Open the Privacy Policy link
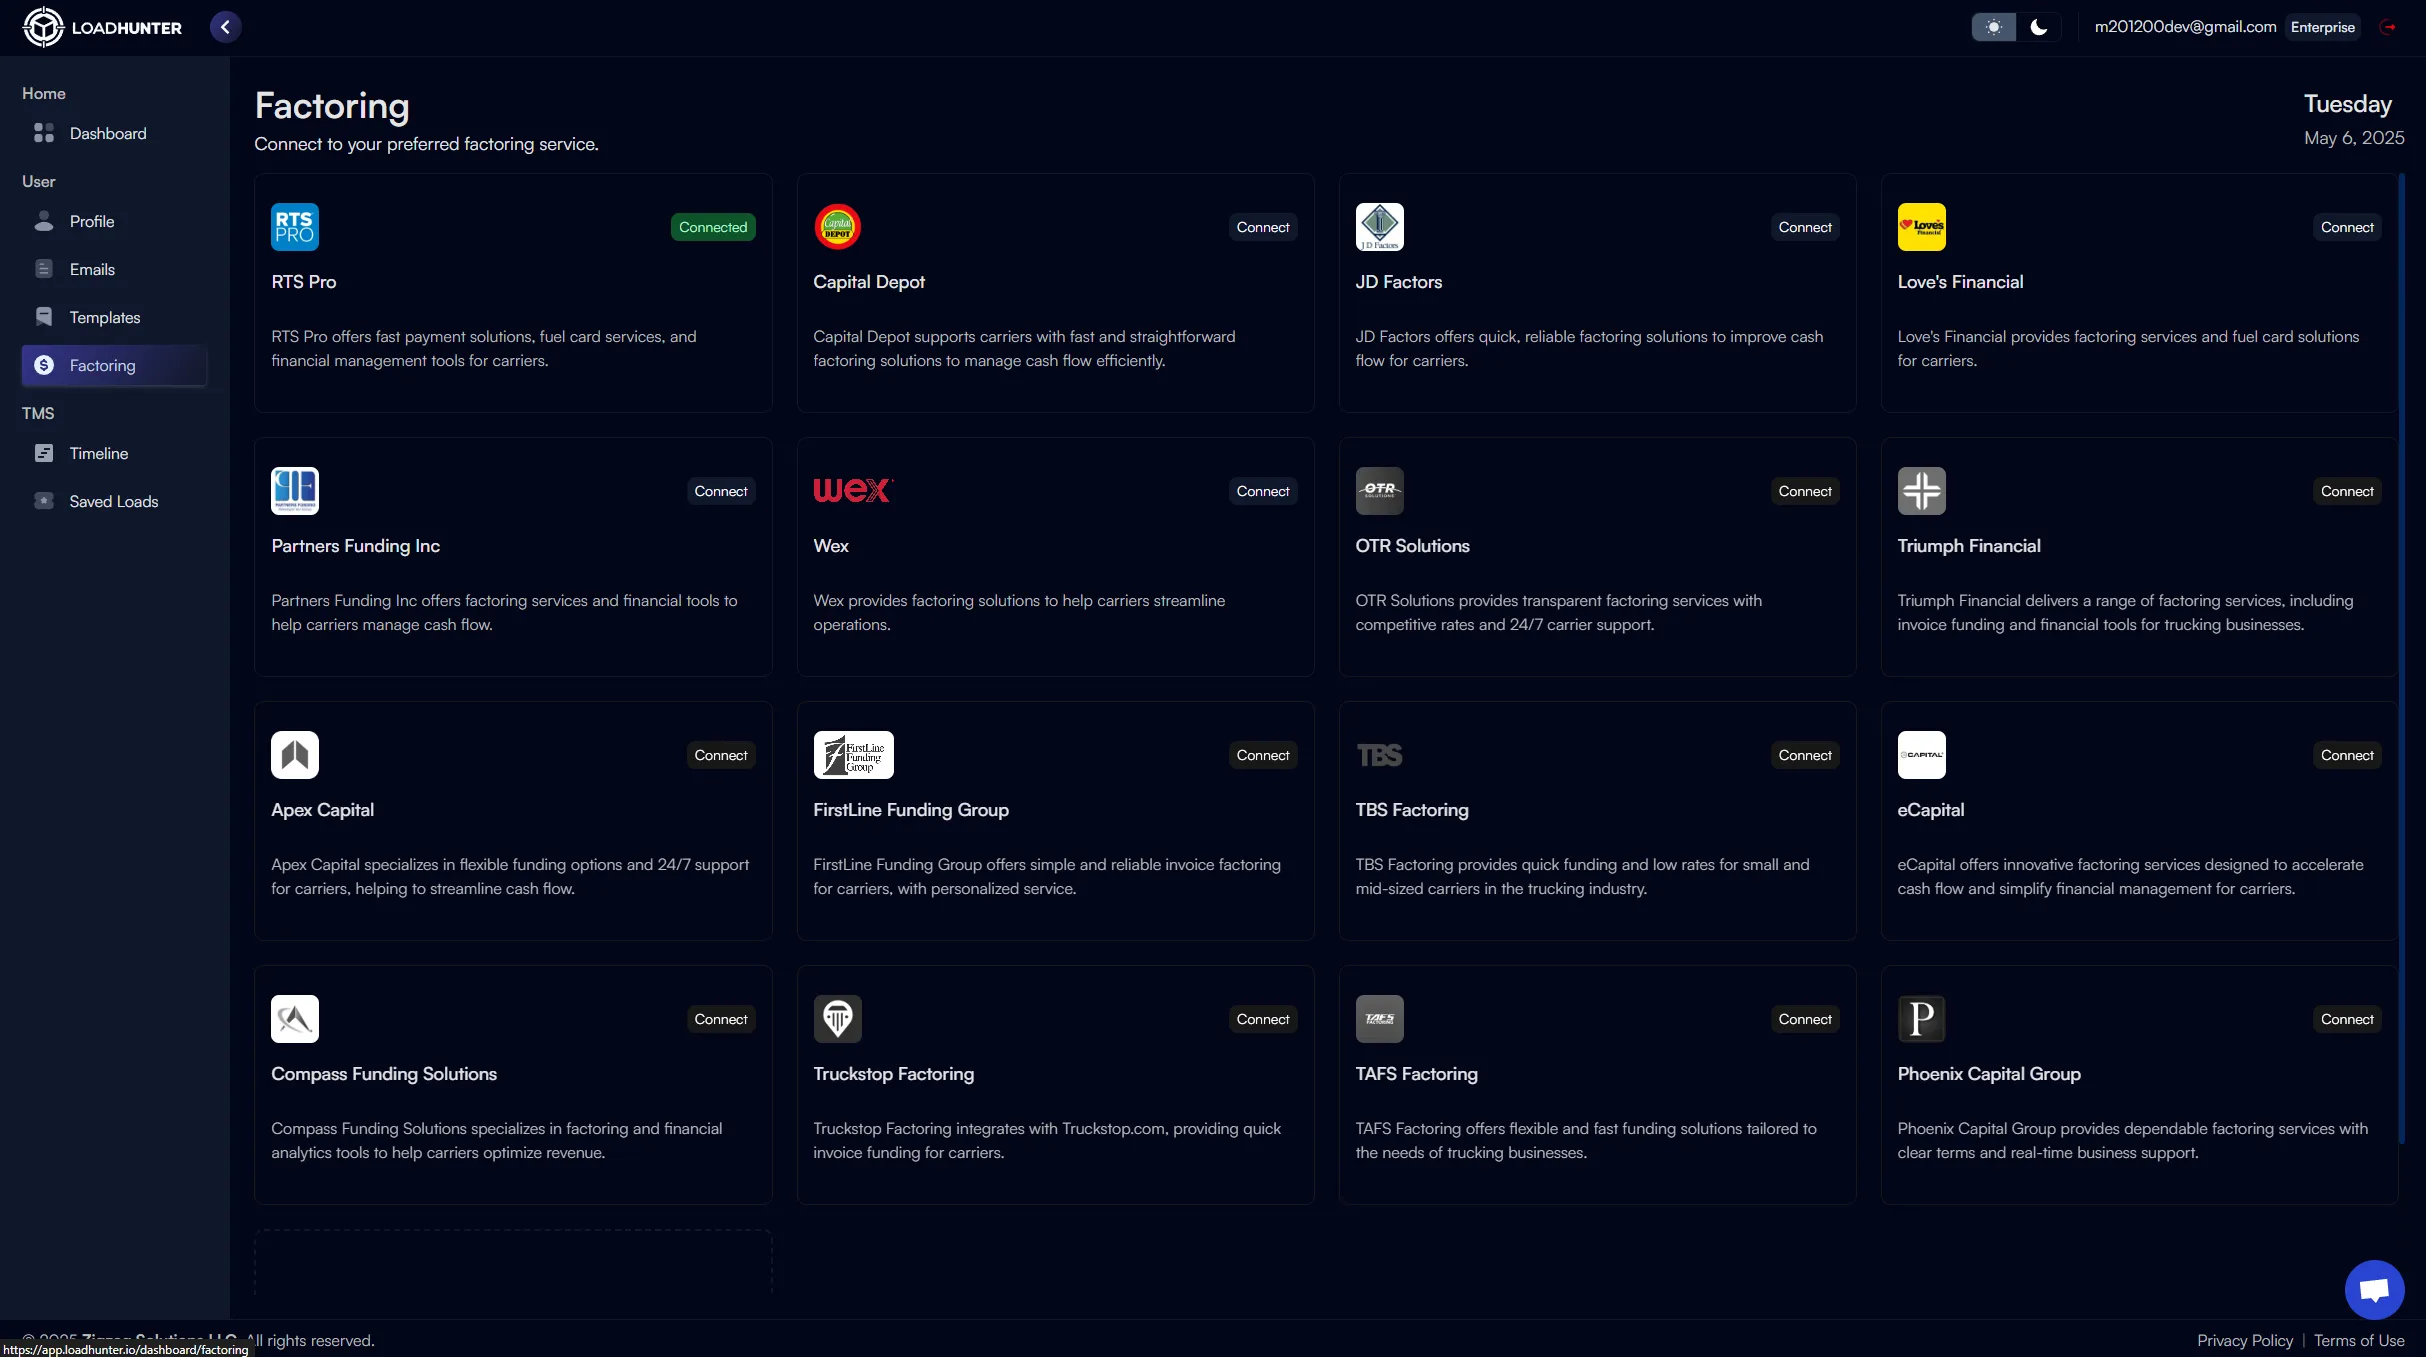The width and height of the screenshot is (2426, 1357). pyautogui.click(x=2244, y=1340)
